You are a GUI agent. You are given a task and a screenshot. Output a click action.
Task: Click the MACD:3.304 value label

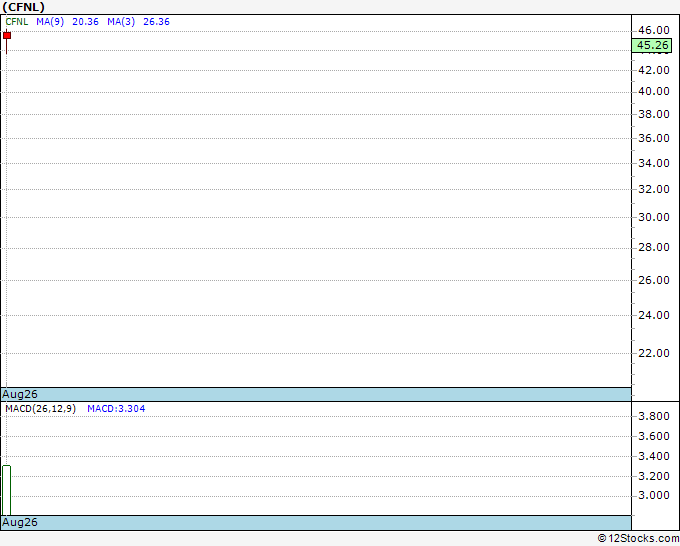(116, 409)
